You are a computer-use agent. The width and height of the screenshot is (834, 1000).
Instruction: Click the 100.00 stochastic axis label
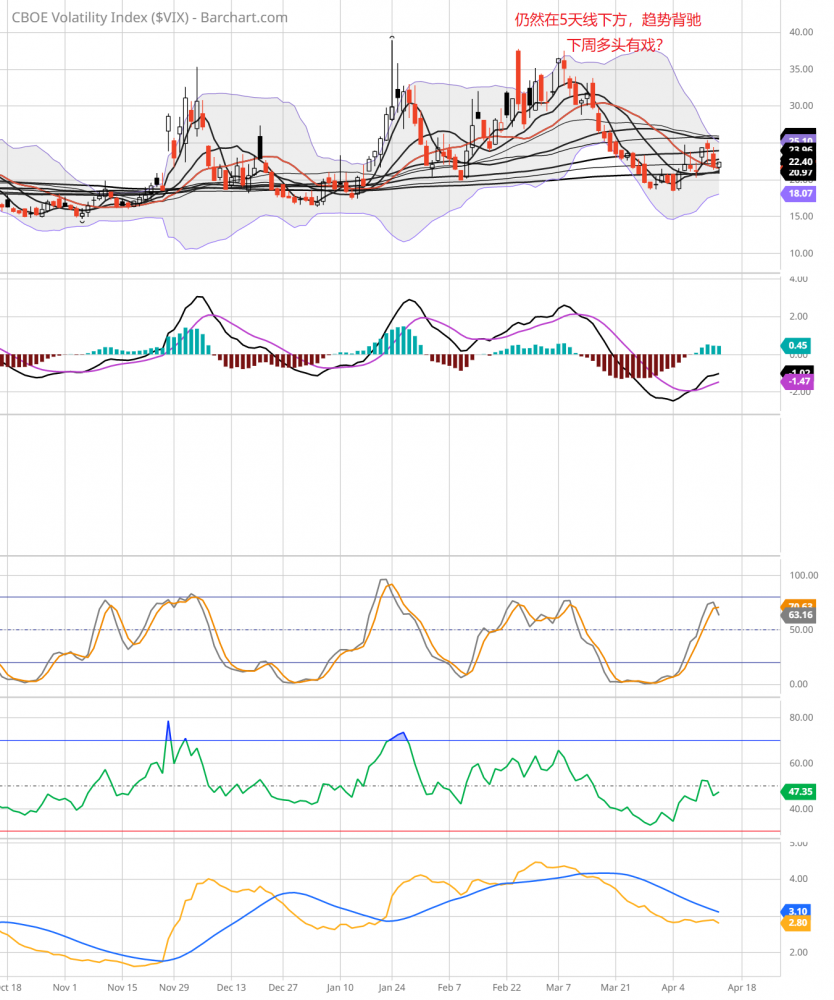(x=803, y=576)
